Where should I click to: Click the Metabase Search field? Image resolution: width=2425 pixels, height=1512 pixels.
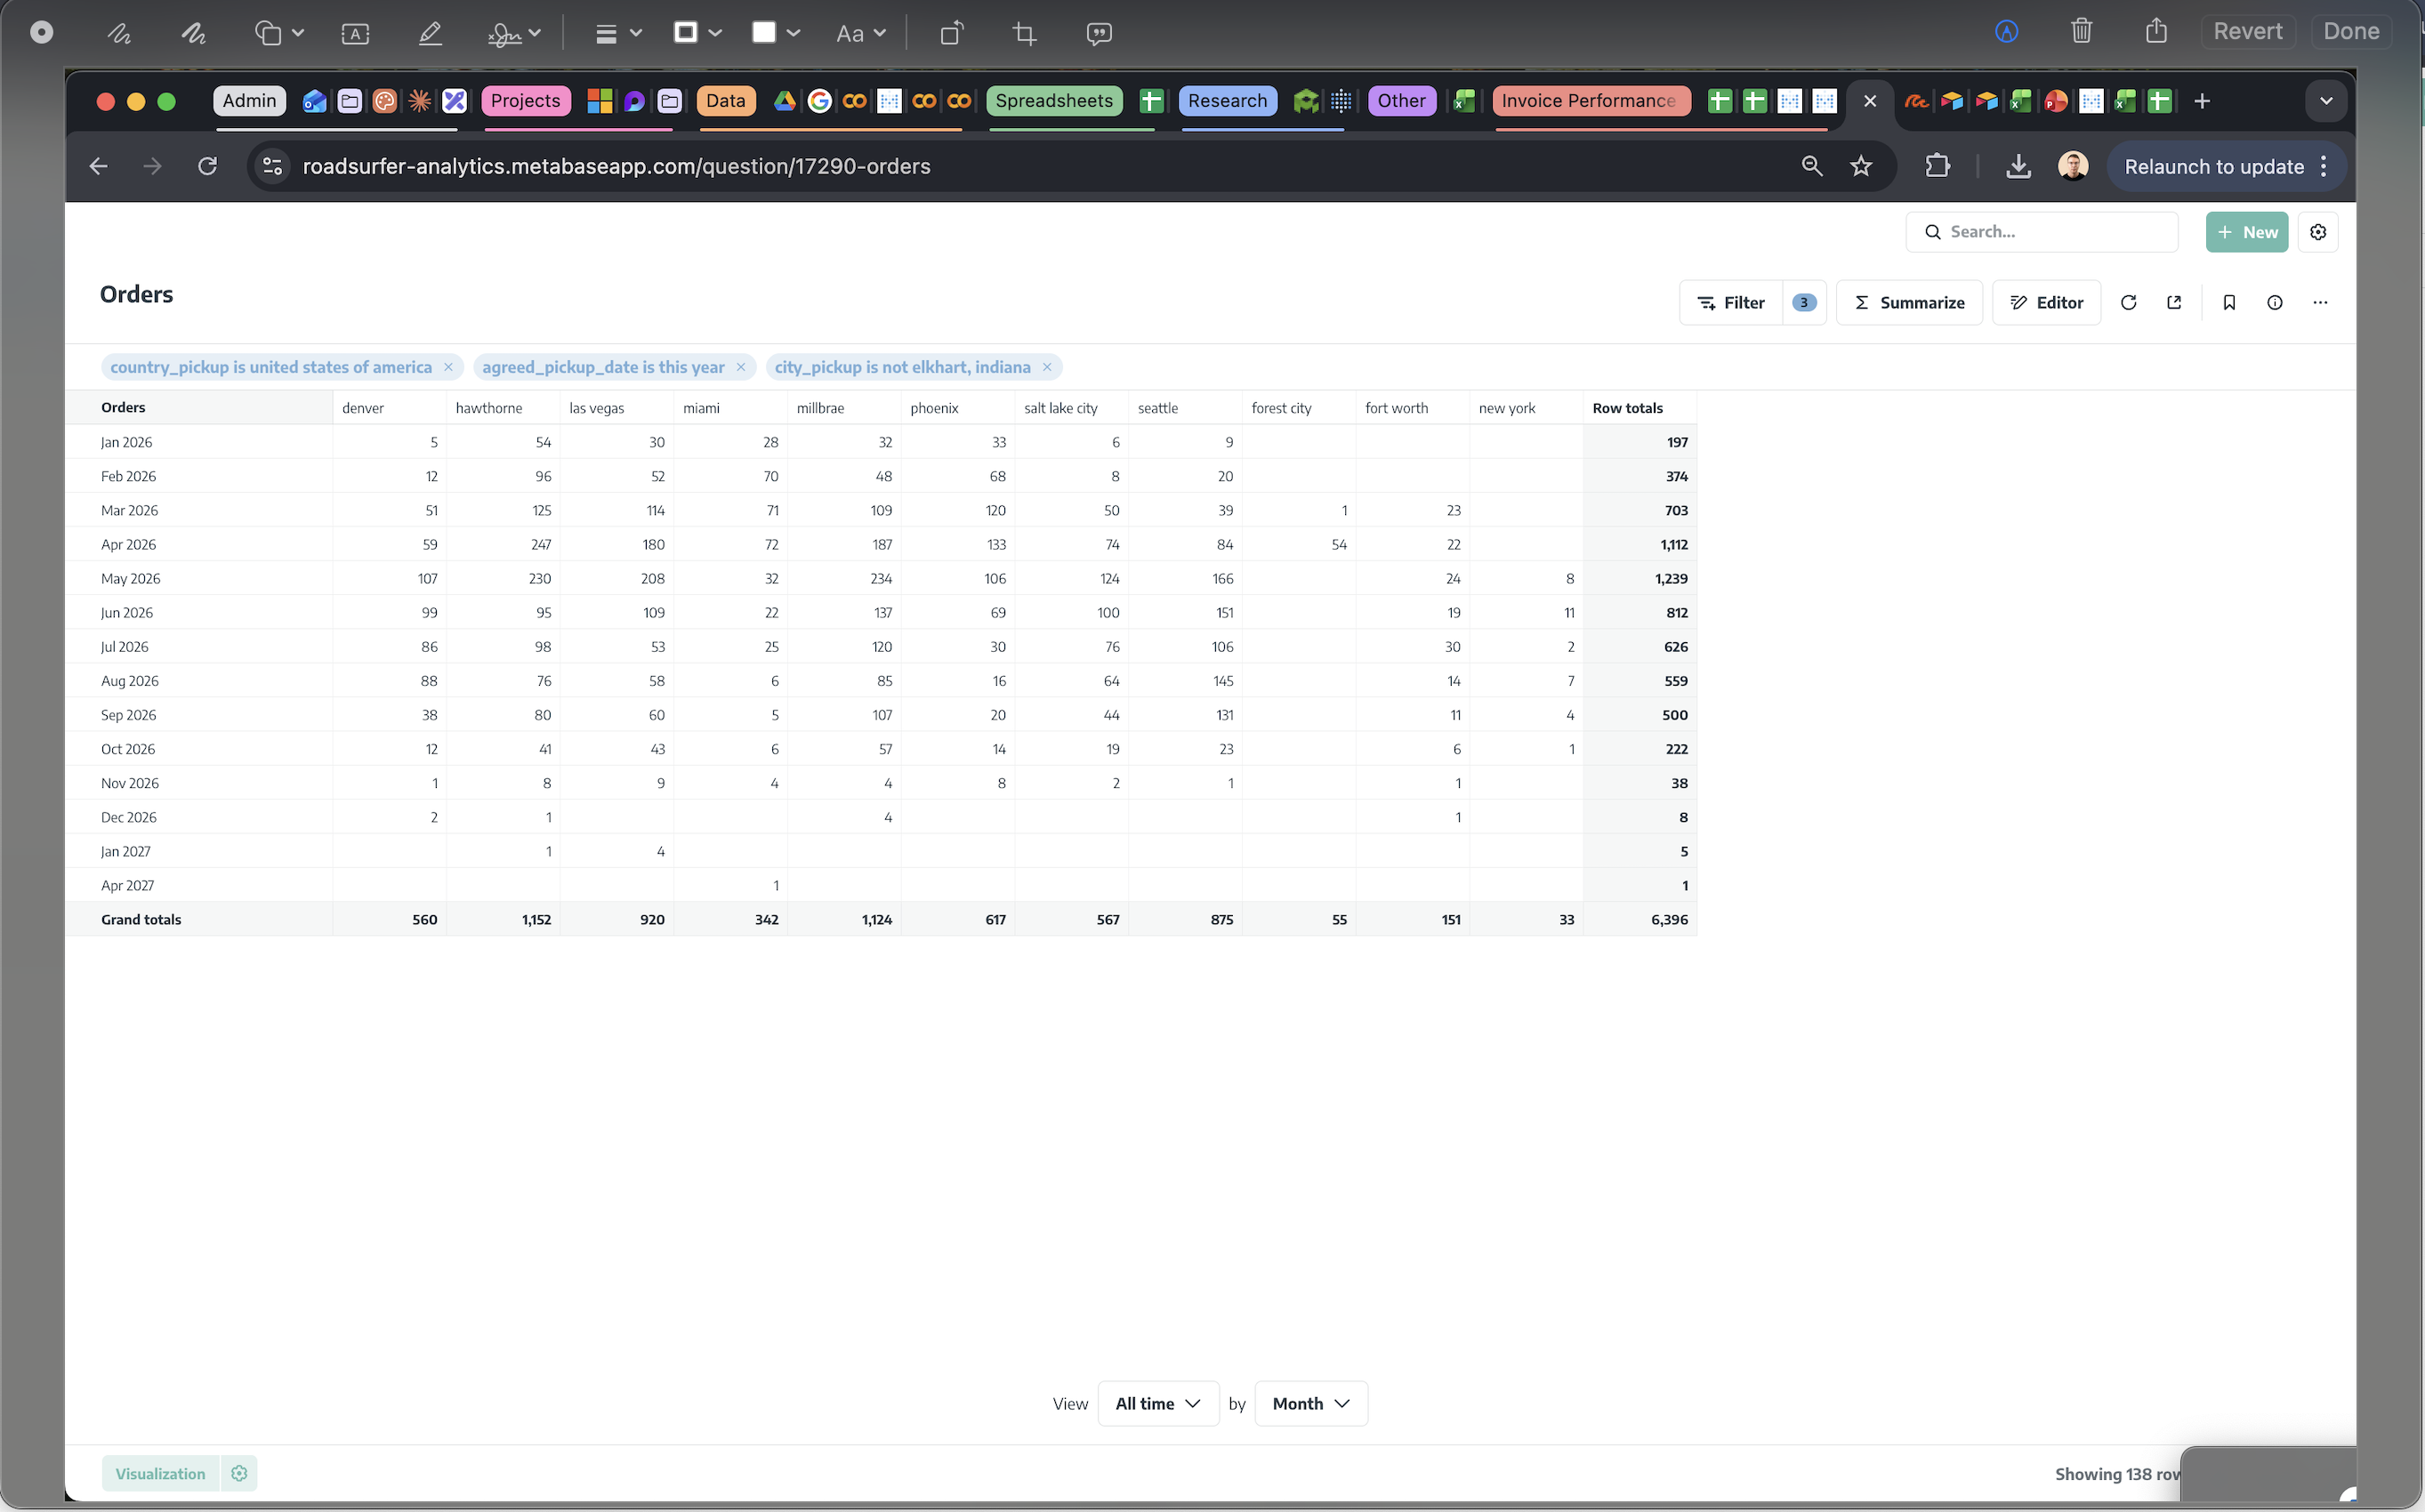(x=2042, y=232)
